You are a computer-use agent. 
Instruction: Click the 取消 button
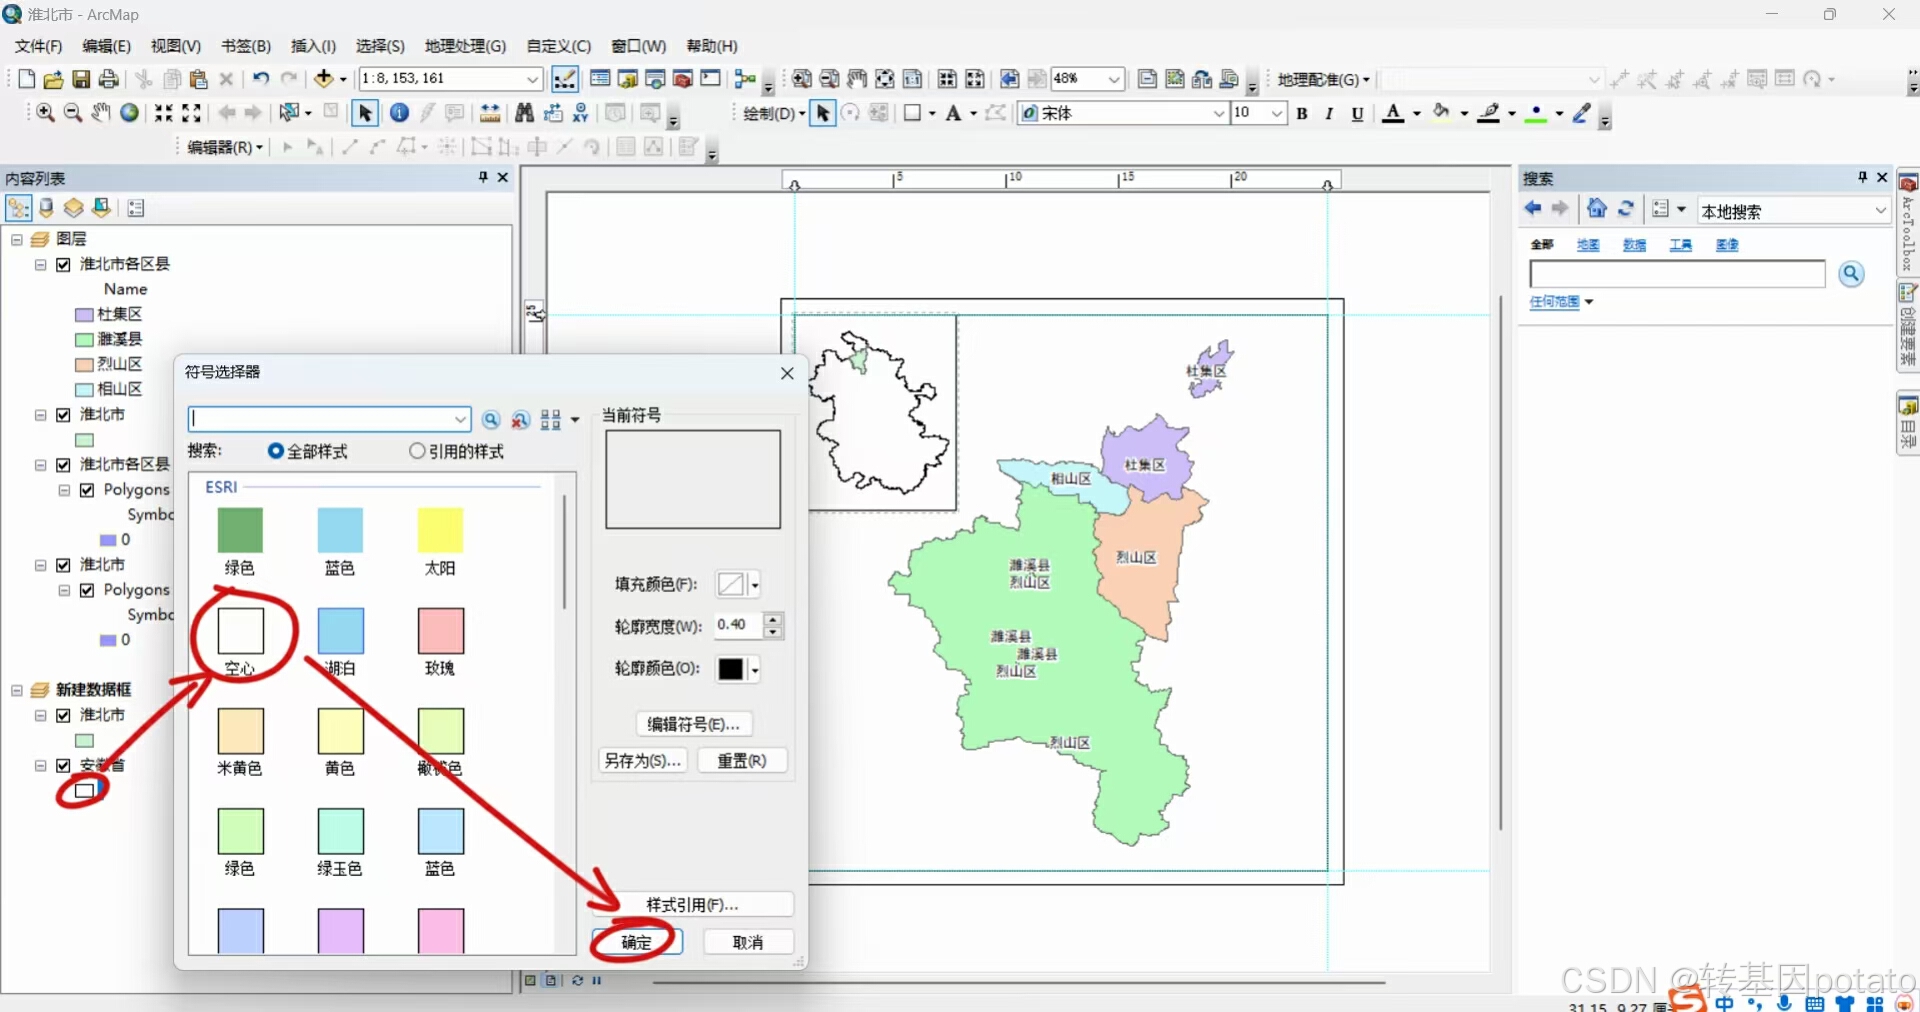[x=748, y=942]
